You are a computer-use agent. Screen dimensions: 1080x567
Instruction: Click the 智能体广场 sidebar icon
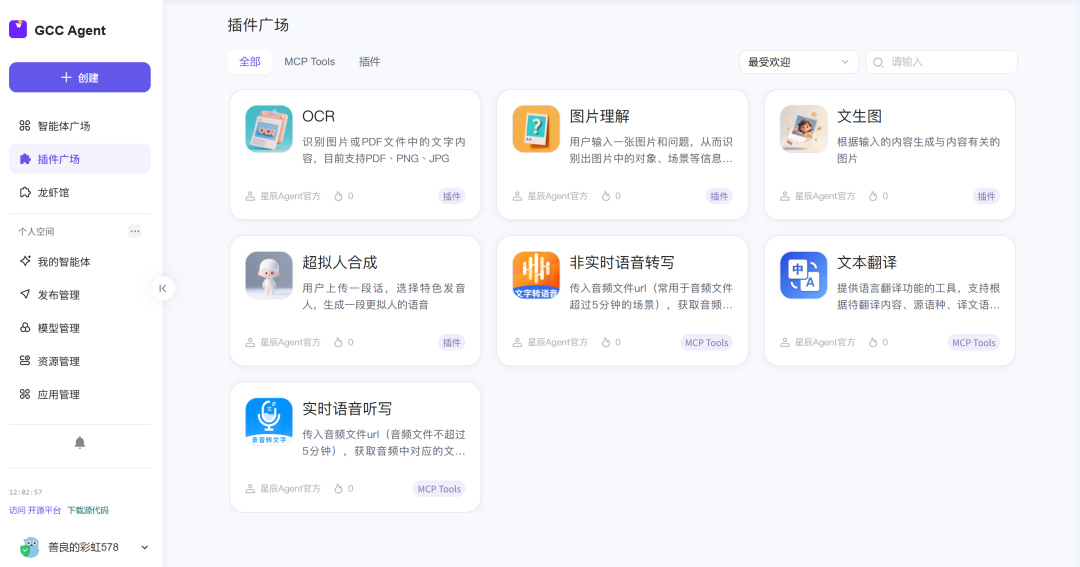pos(25,125)
